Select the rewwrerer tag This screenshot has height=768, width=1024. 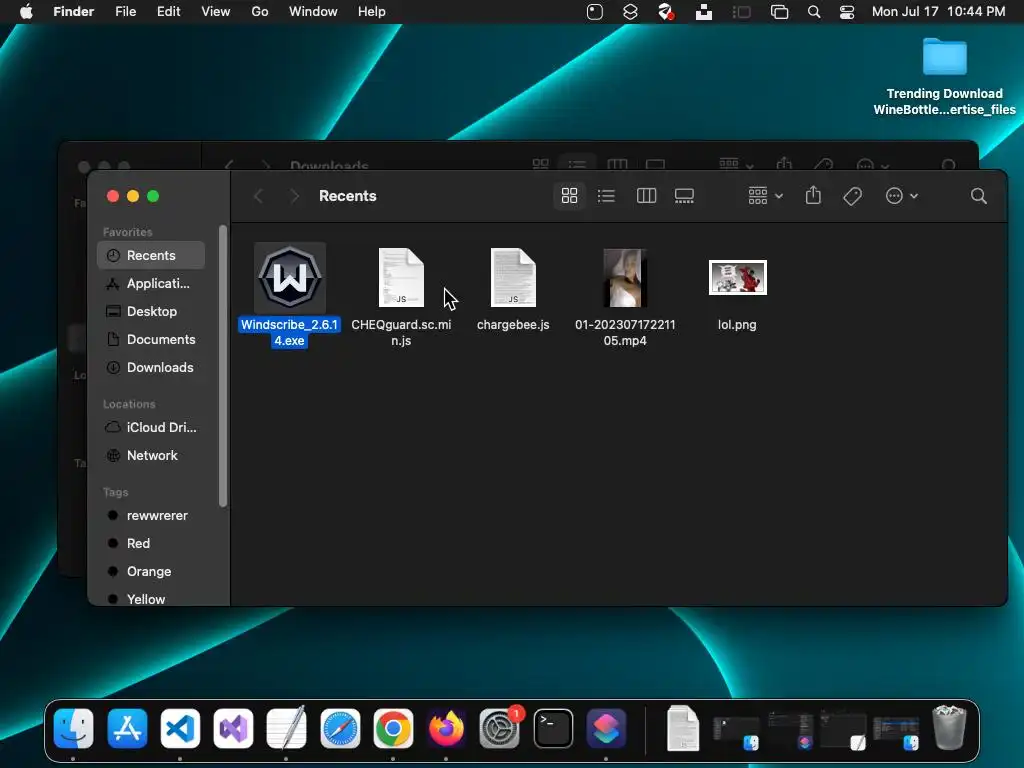point(151,515)
